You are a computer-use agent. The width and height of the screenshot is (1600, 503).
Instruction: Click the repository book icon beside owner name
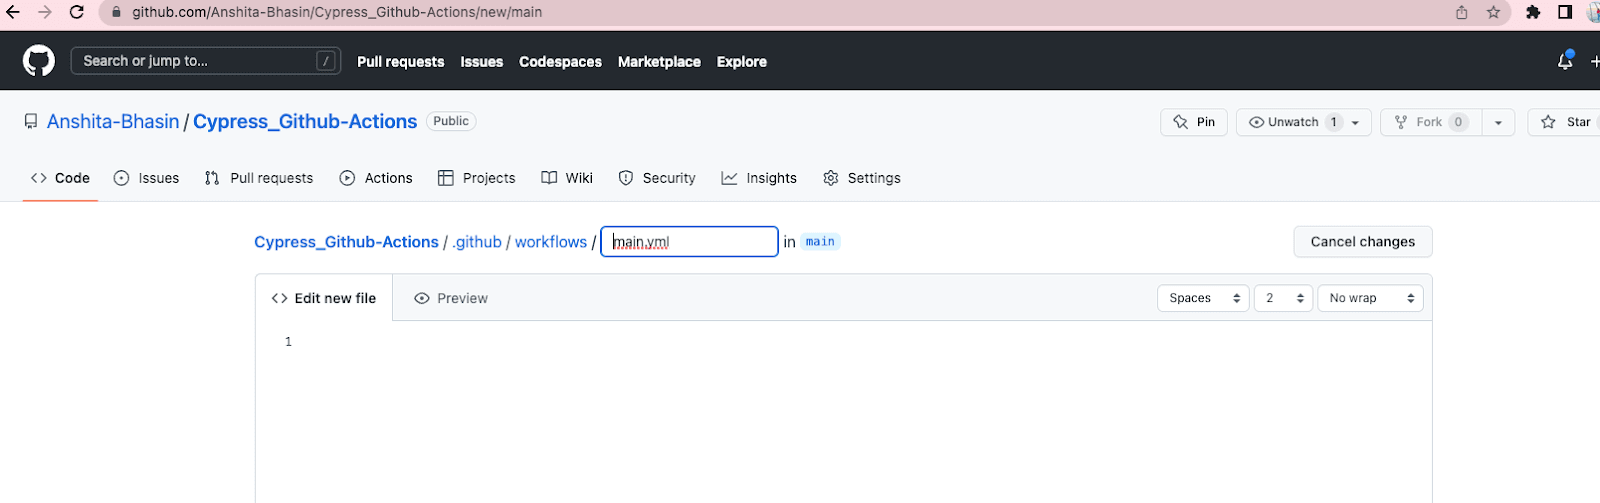[31, 121]
